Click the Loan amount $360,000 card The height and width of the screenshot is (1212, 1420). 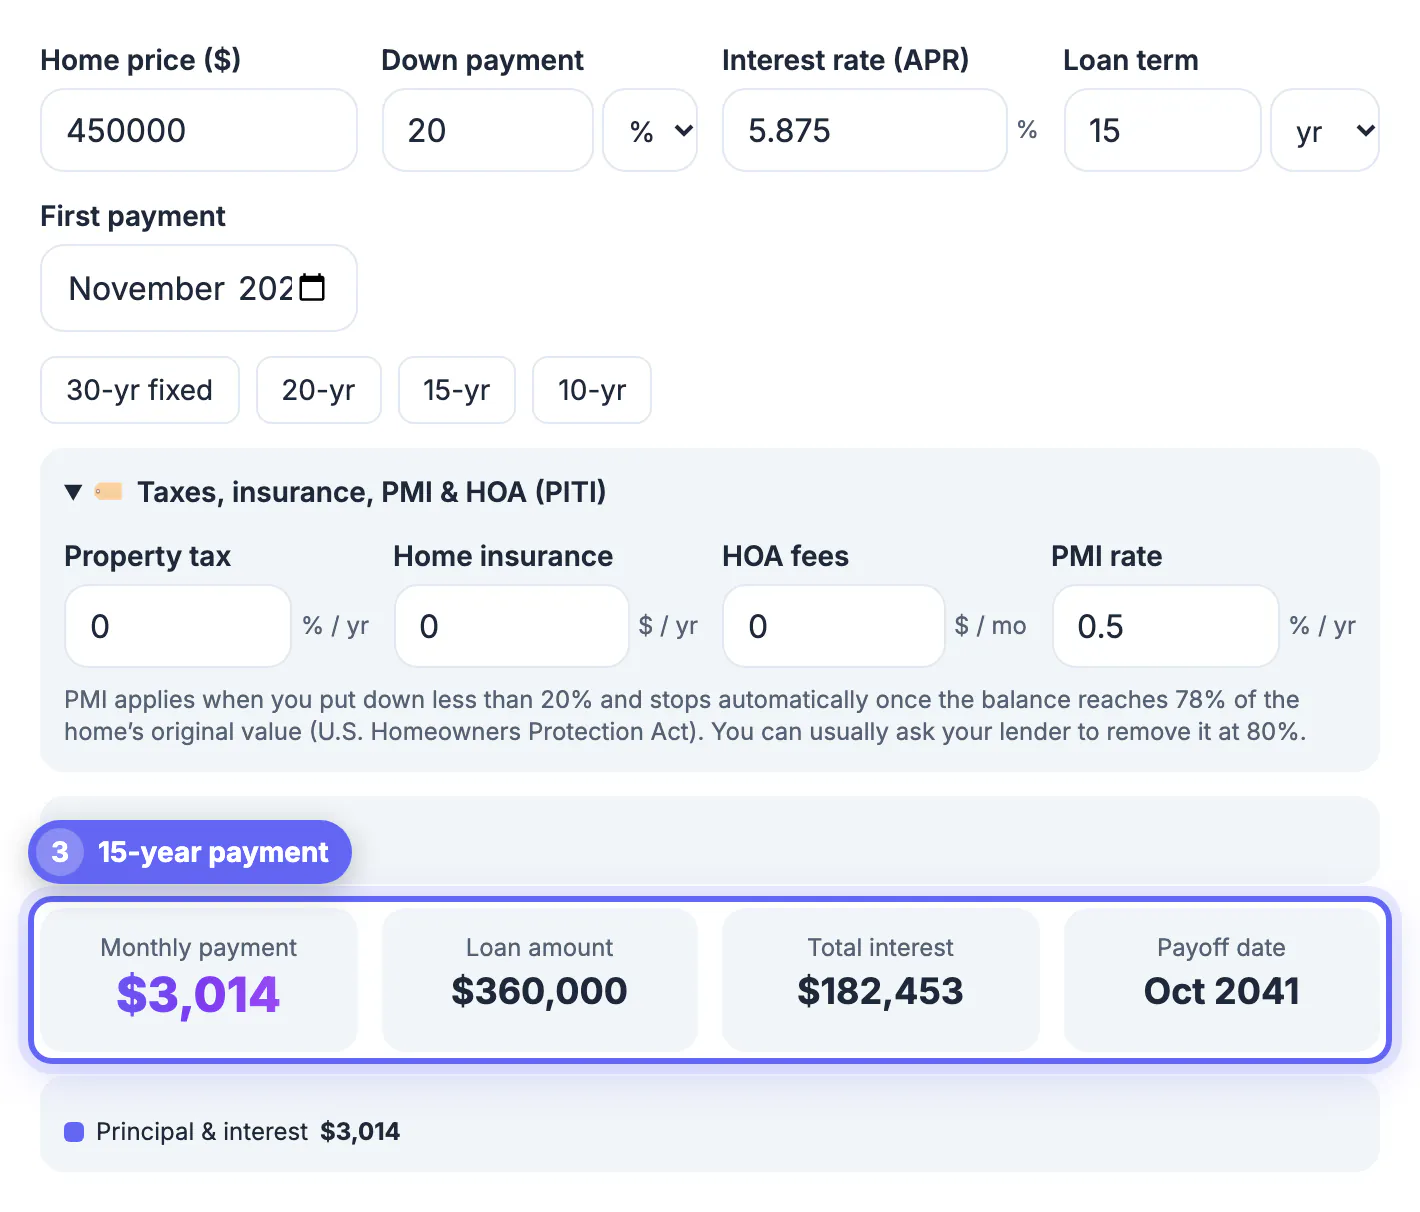pos(540,979)
